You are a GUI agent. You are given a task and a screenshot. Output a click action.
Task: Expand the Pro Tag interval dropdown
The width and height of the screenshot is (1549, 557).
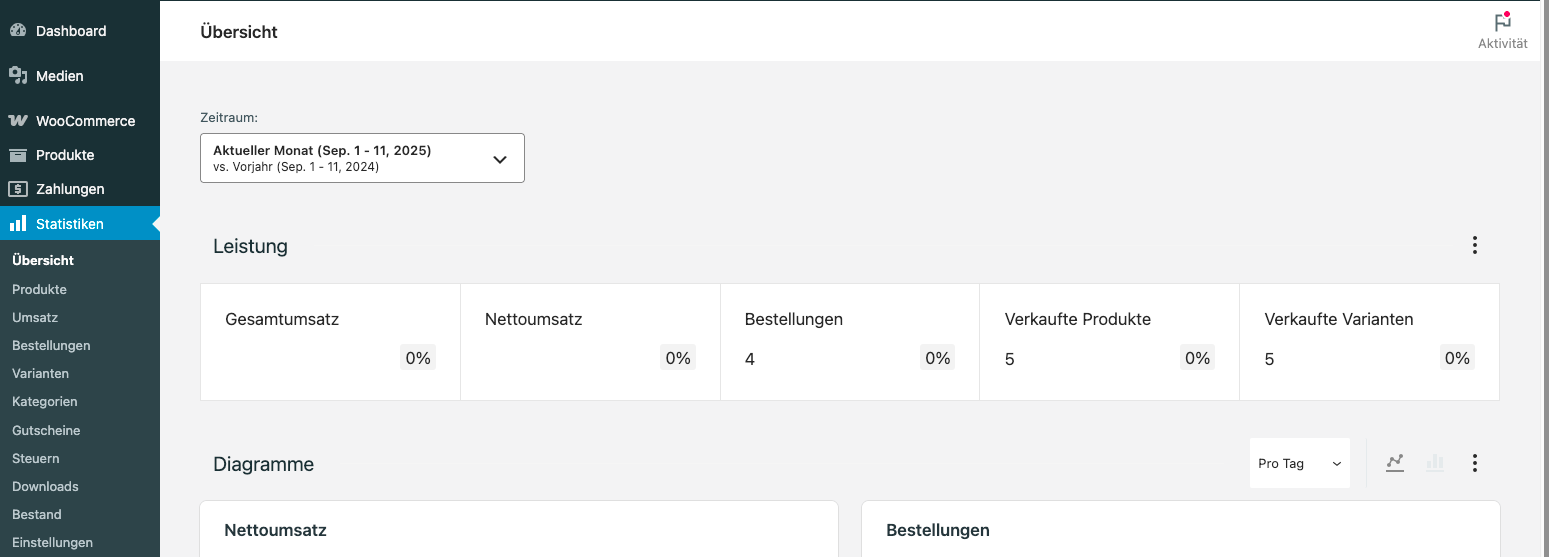(x=1299, y=463)
